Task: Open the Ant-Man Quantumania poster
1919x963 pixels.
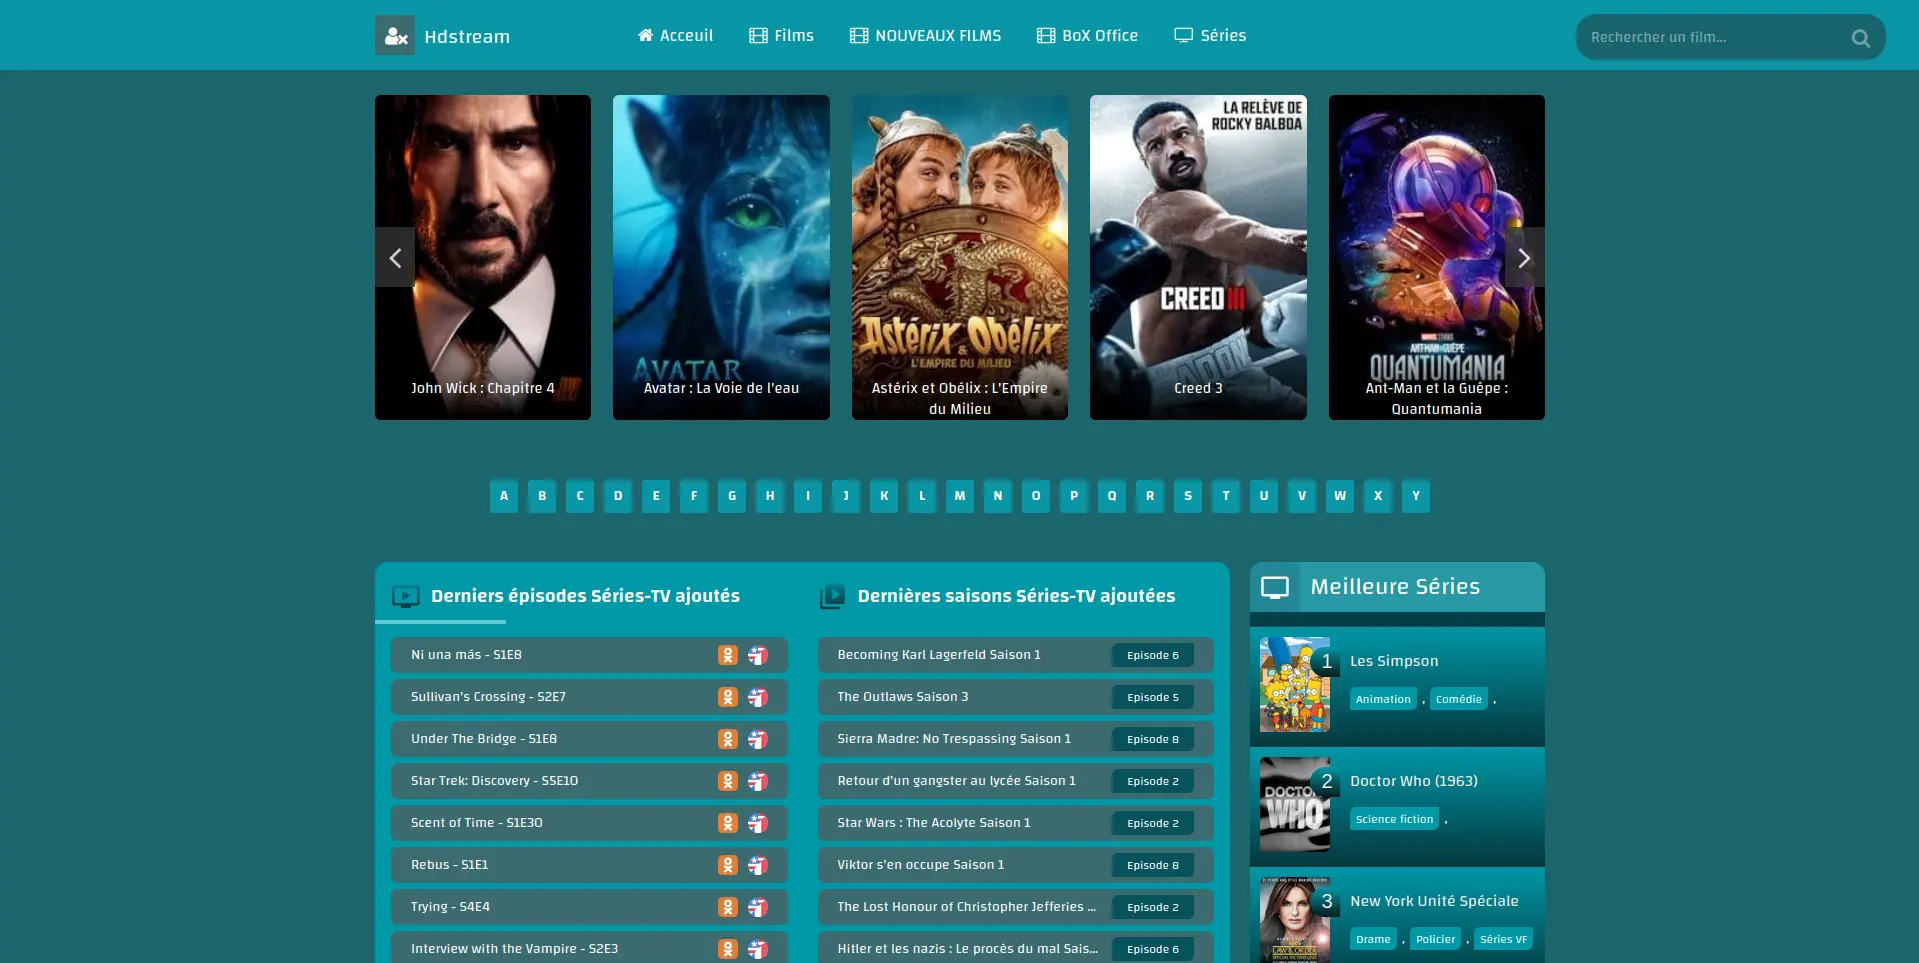Action: pos(1437,257)
